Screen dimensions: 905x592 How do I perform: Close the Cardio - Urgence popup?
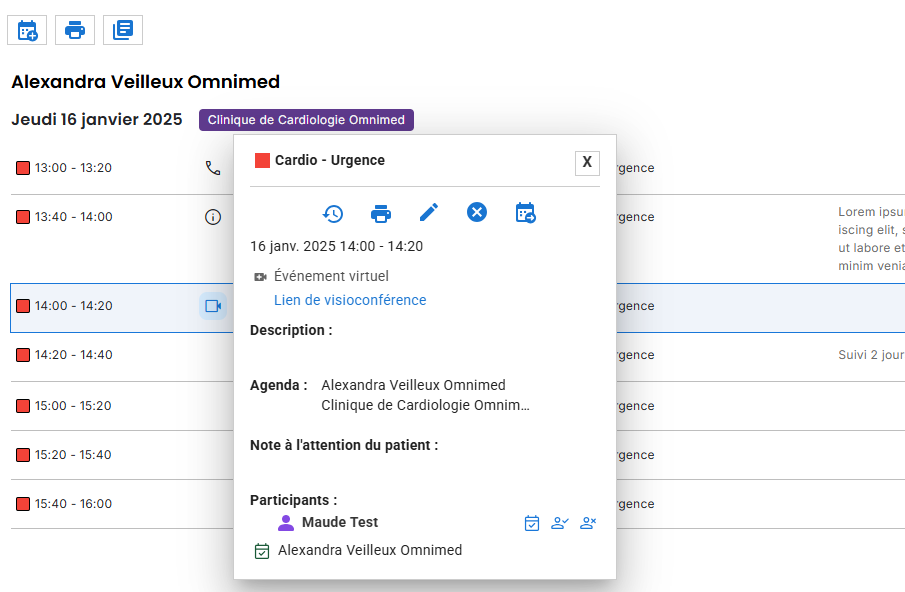point(587,163)
